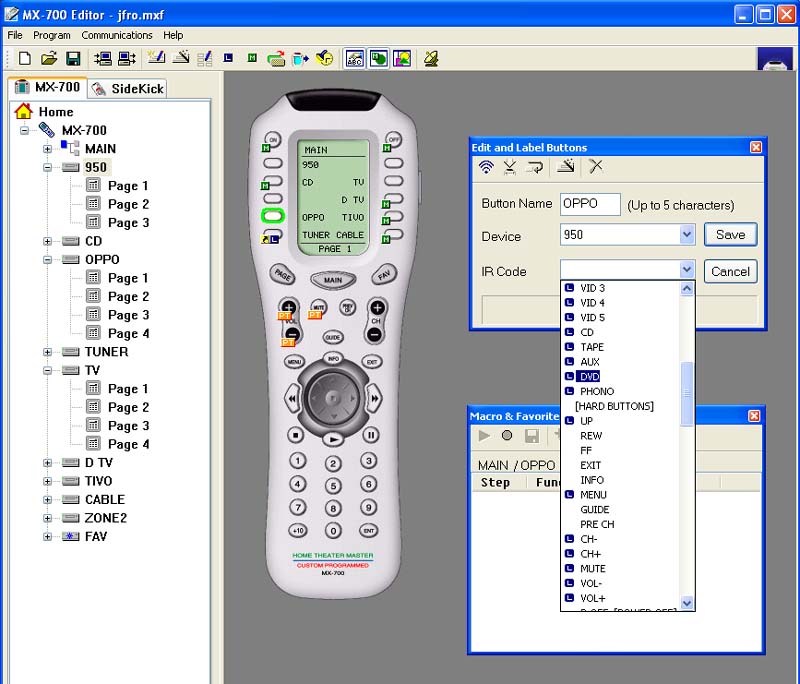Click the IR Code dropdown arrow
Screen dimensions: 800x684
687,269
